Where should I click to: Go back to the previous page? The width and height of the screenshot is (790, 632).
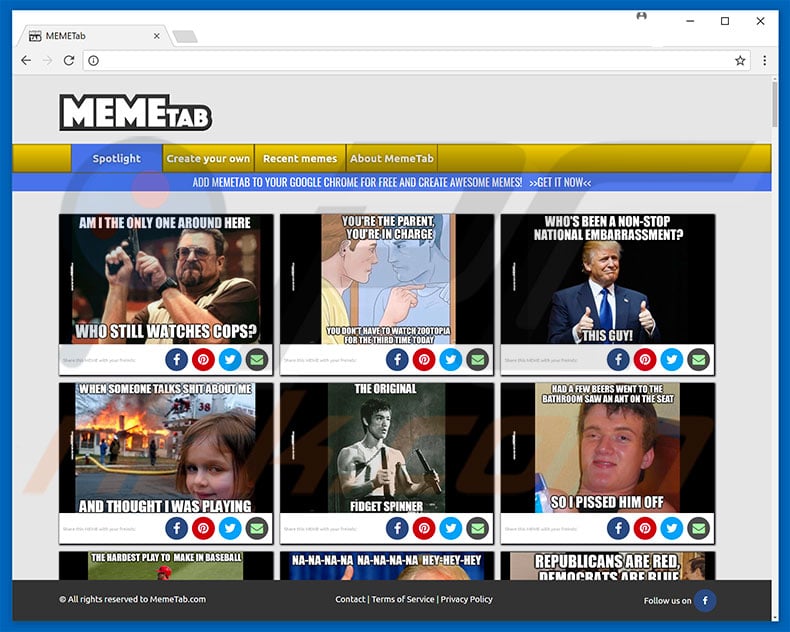tap(26, 60)
